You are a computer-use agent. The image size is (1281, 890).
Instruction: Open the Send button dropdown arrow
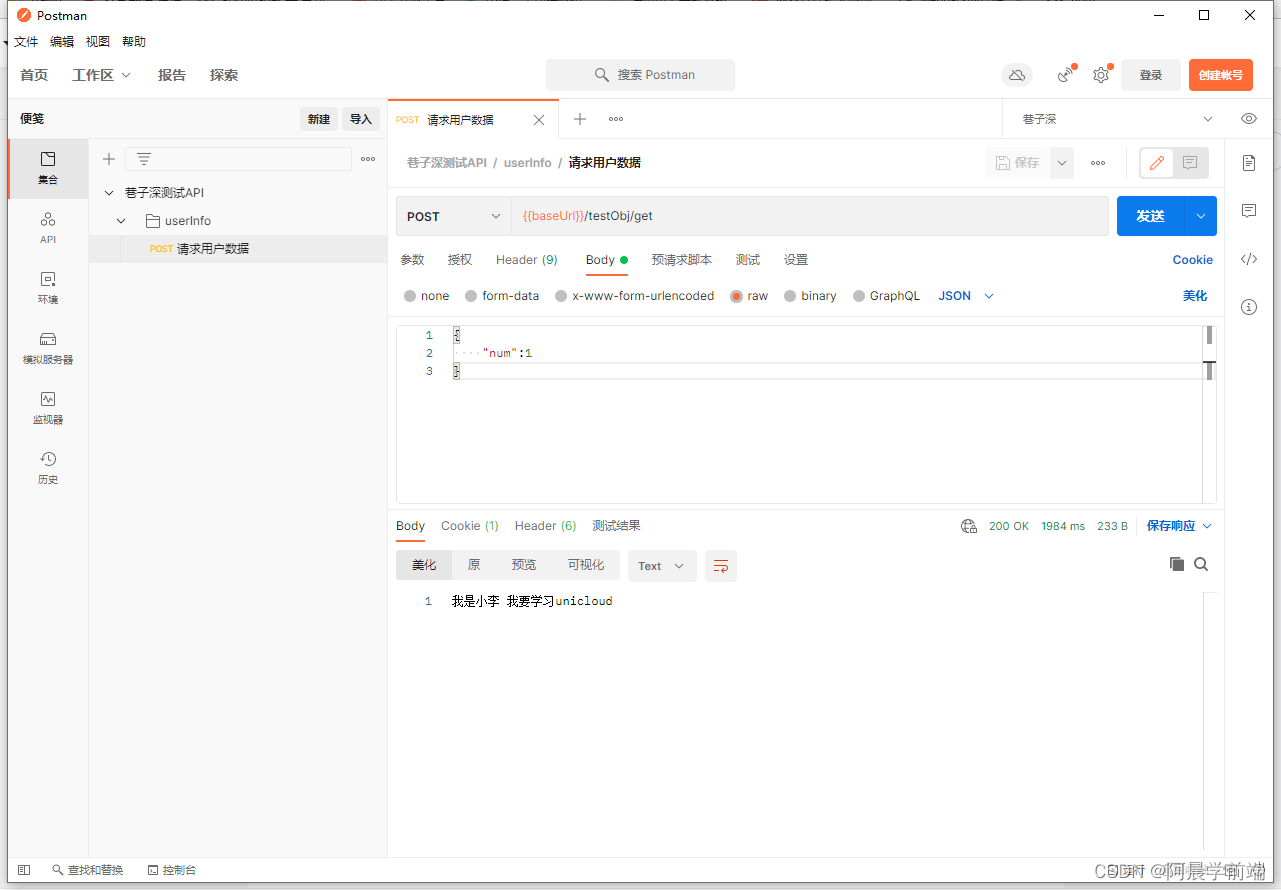[1201, 216]
